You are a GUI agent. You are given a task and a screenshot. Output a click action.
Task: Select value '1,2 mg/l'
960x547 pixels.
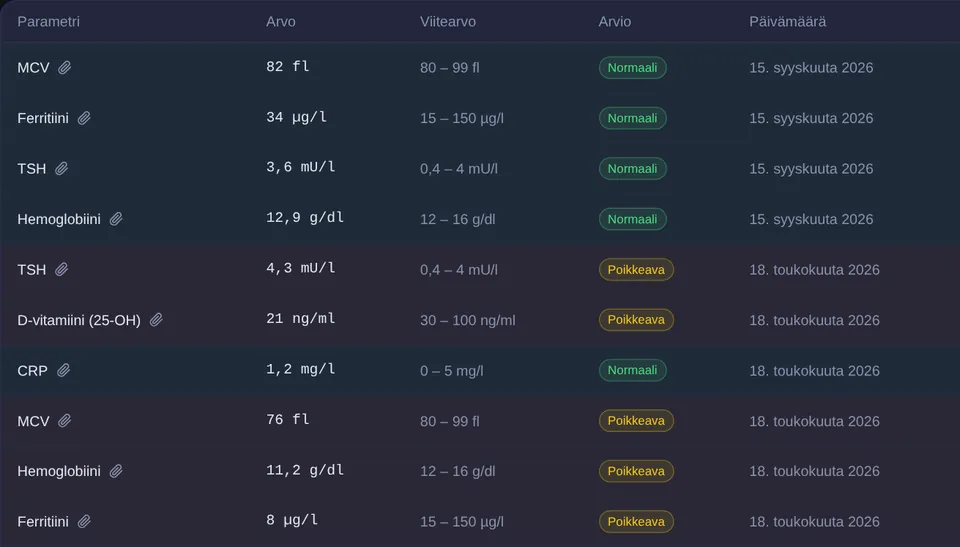click(x=301, y=369)
